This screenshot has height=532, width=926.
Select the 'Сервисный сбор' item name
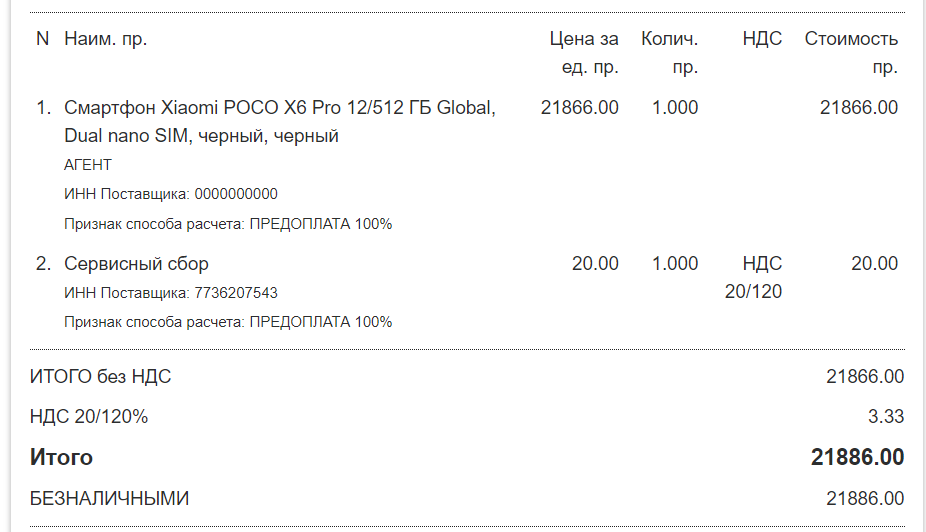pos(136,264)
